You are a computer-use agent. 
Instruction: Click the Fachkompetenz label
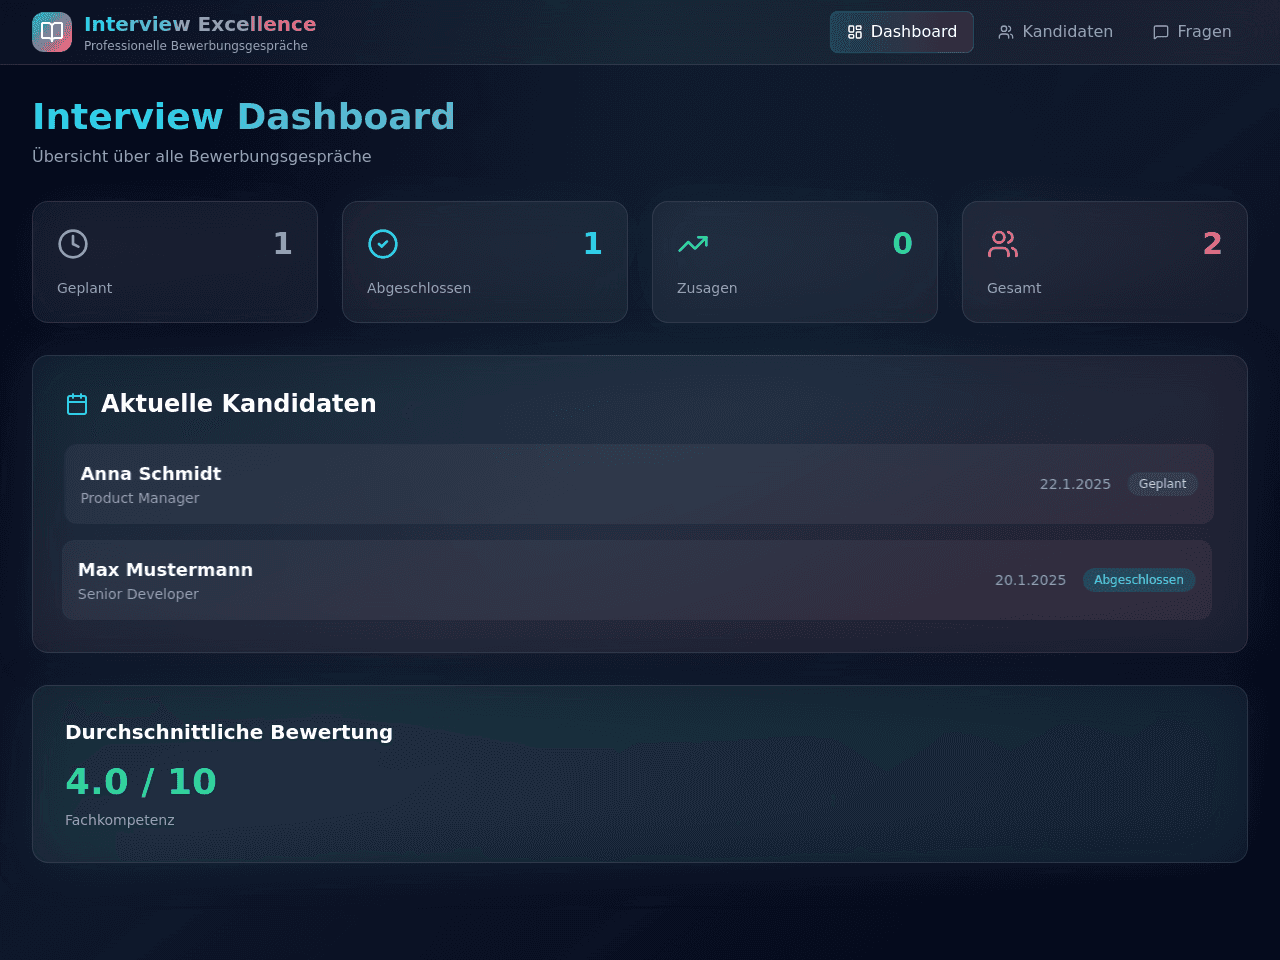click(120, 820)
